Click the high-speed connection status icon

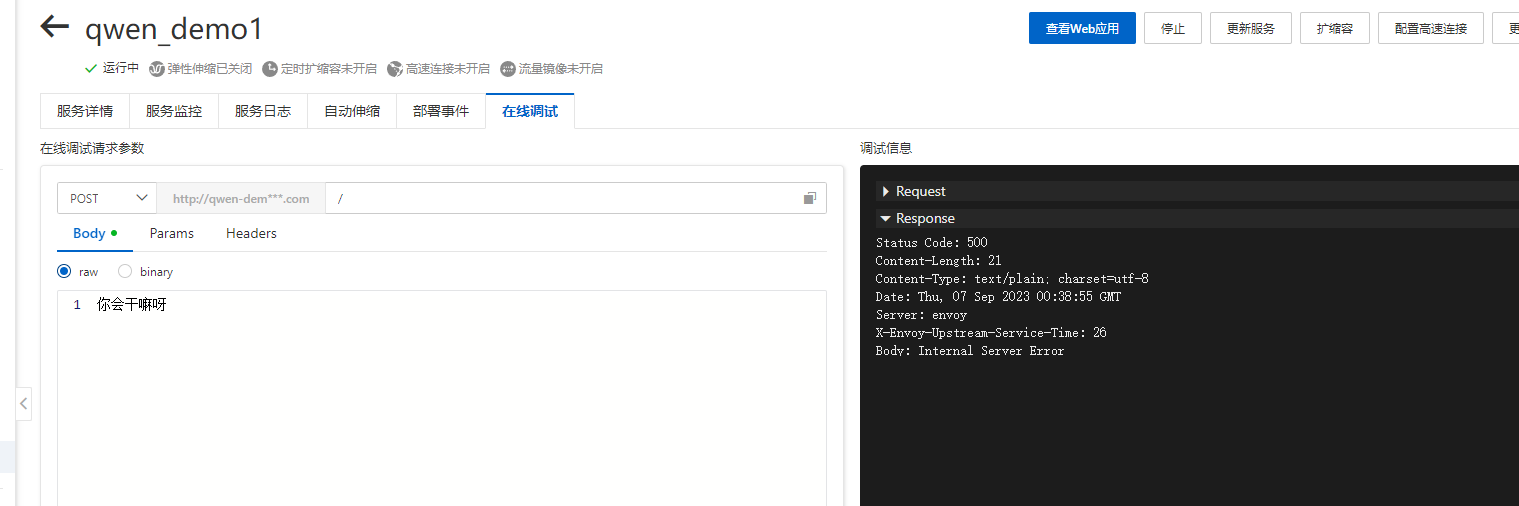click(395, 69)
